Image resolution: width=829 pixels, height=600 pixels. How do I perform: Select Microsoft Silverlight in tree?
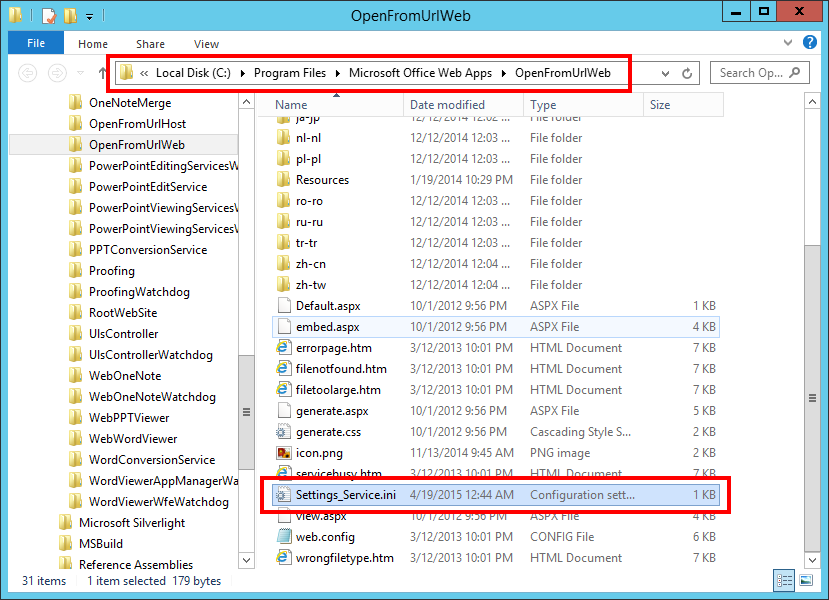click(x=132, y=523)
